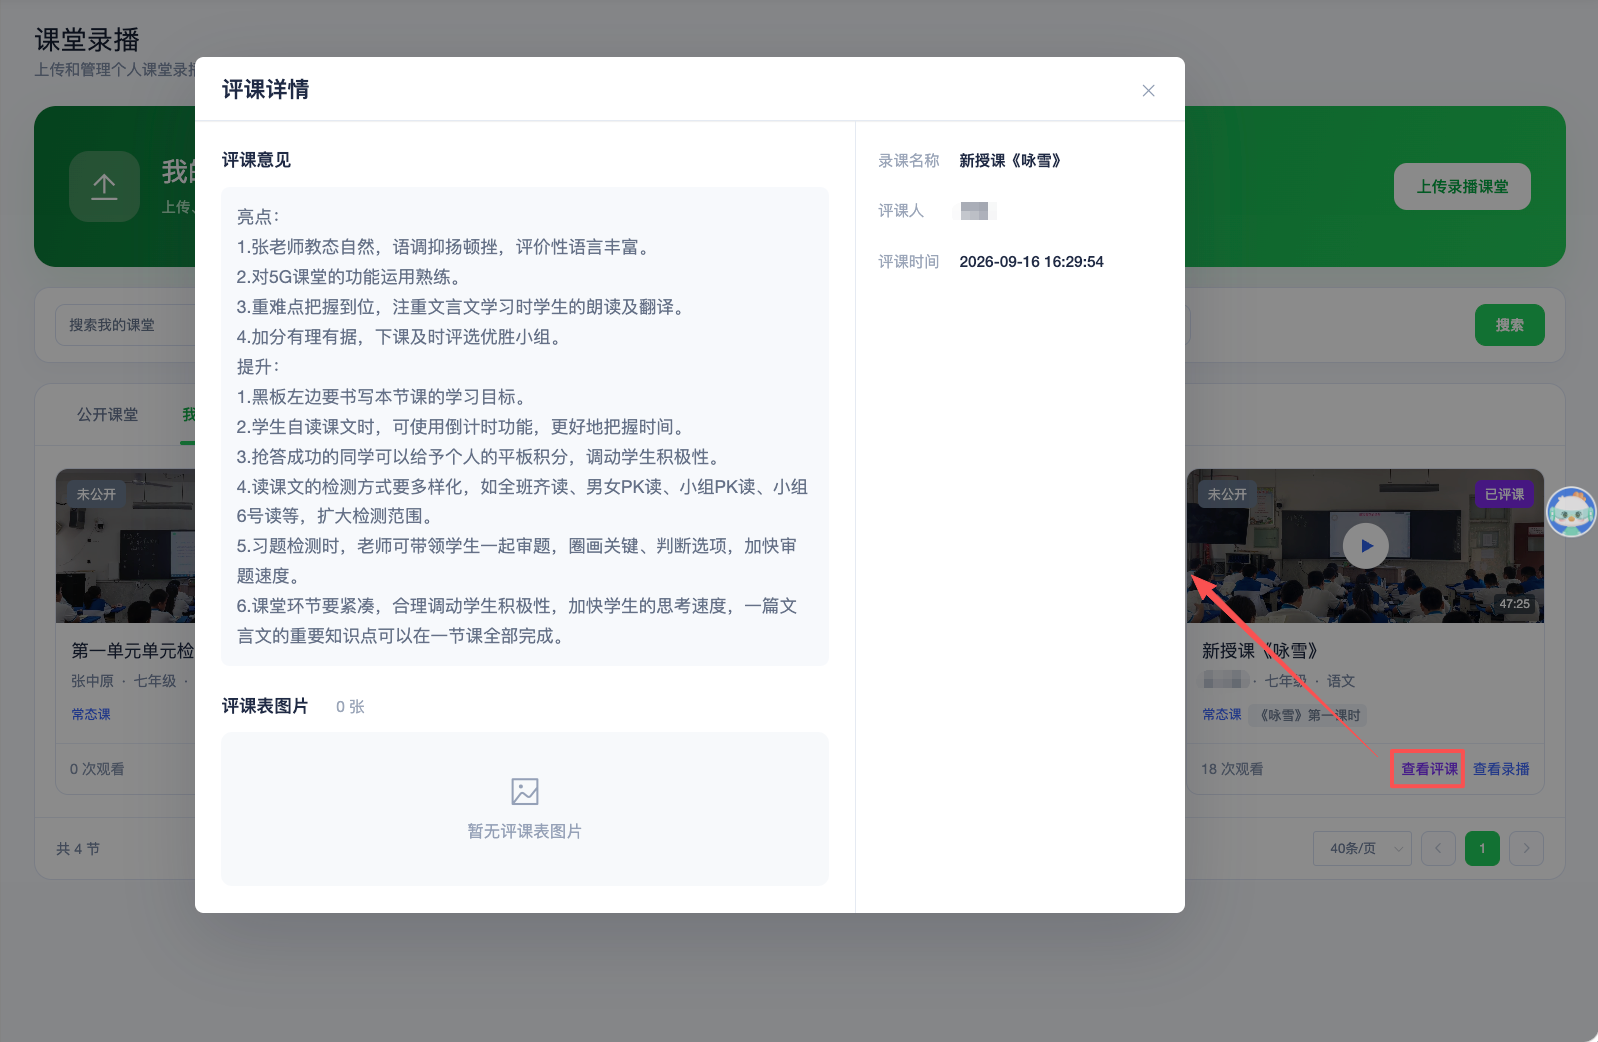Click the line 2.对5G课堂的功能运用熟练。
Image resolution: width=1598 pixels, height=1042 pixels.
point(348,277)
